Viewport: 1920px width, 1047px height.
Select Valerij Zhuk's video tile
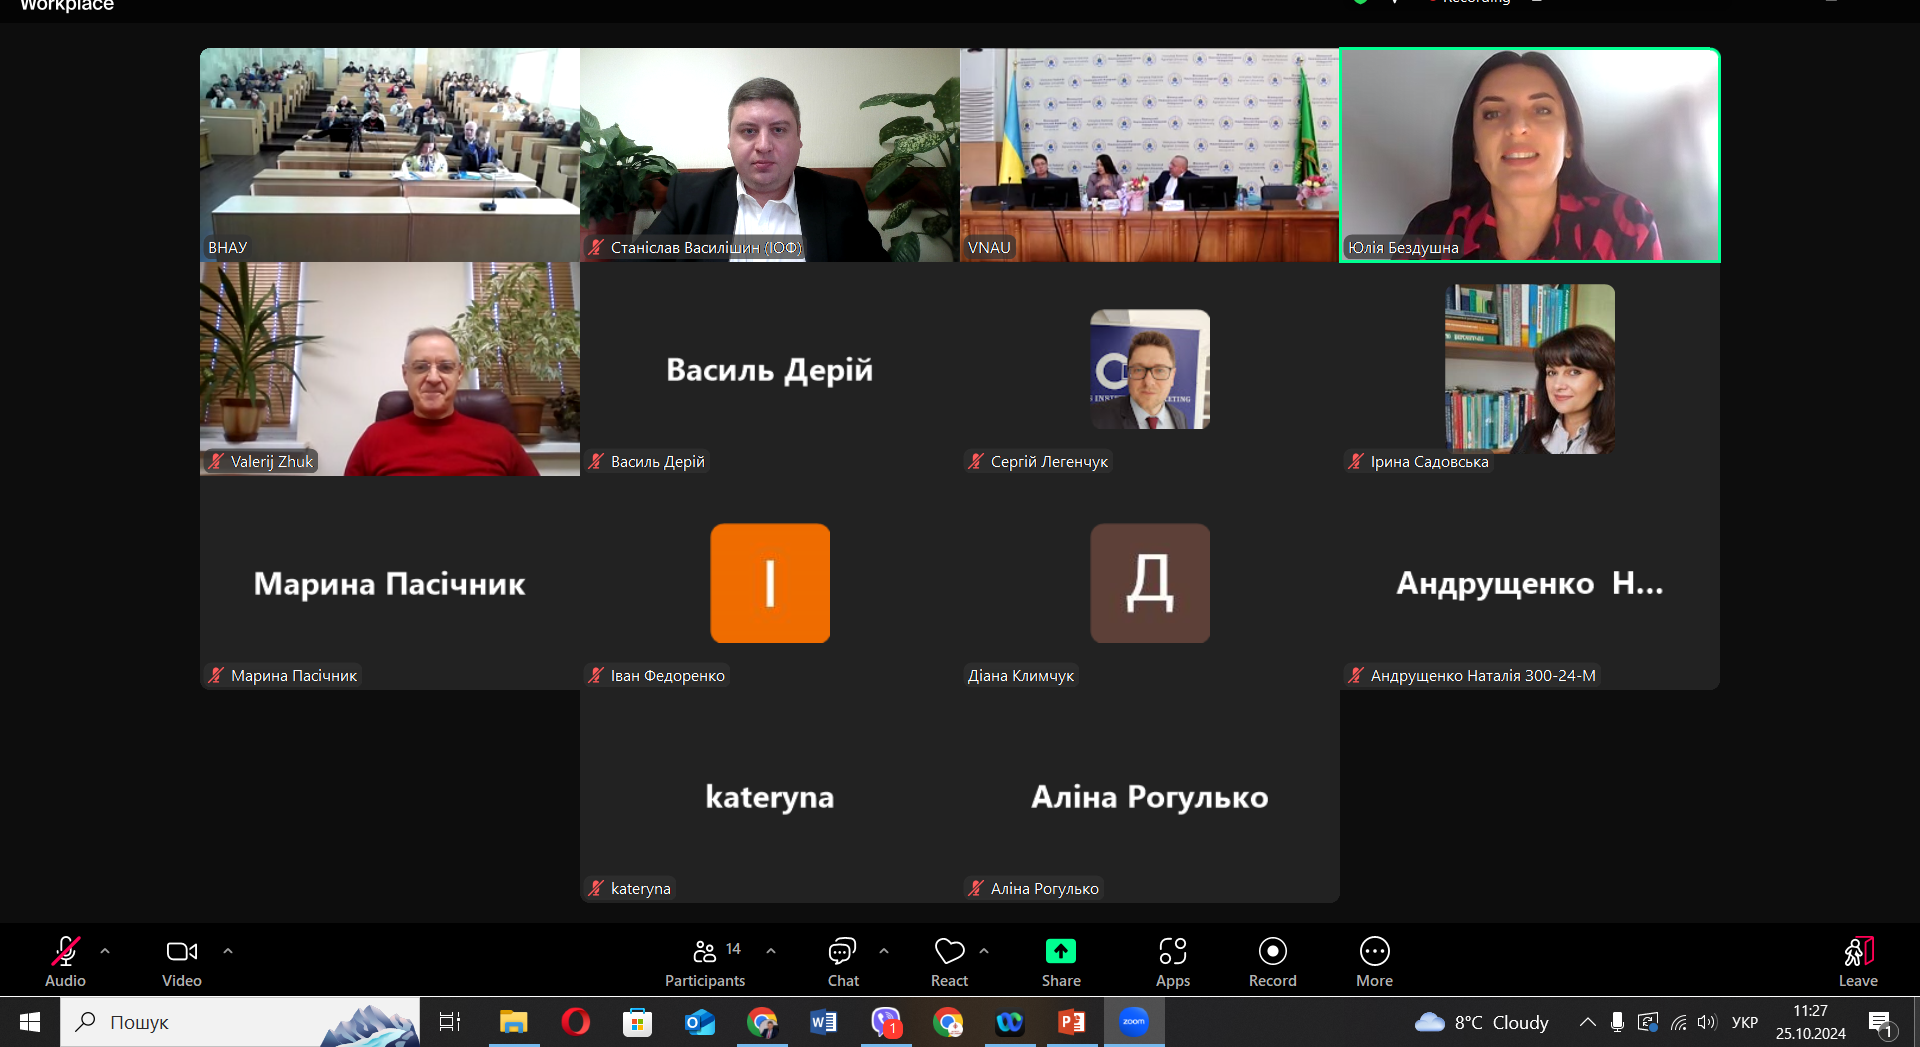click(390, 369)
